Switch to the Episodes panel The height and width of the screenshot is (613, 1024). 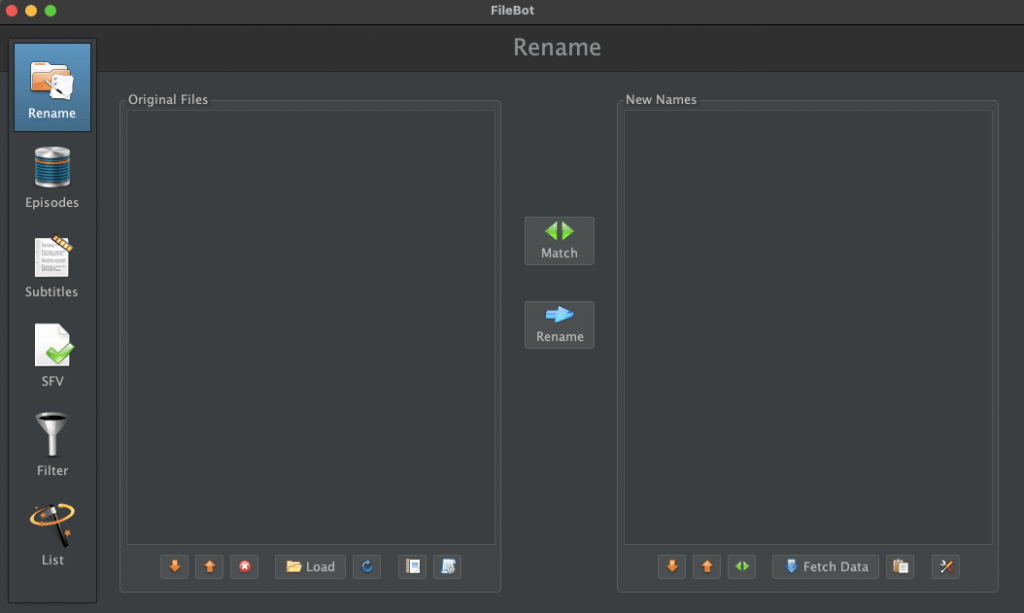coord(52,178)
